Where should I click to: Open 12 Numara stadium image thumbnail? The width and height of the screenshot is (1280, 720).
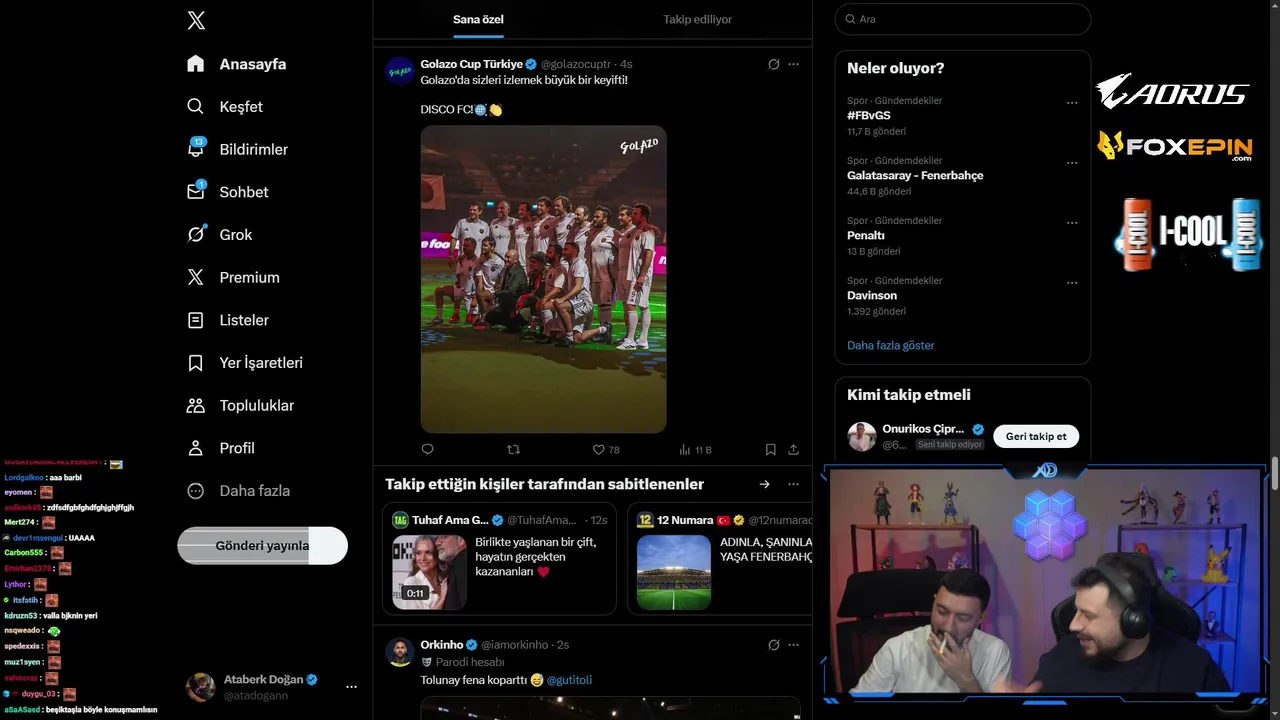[x=673, y=572]
